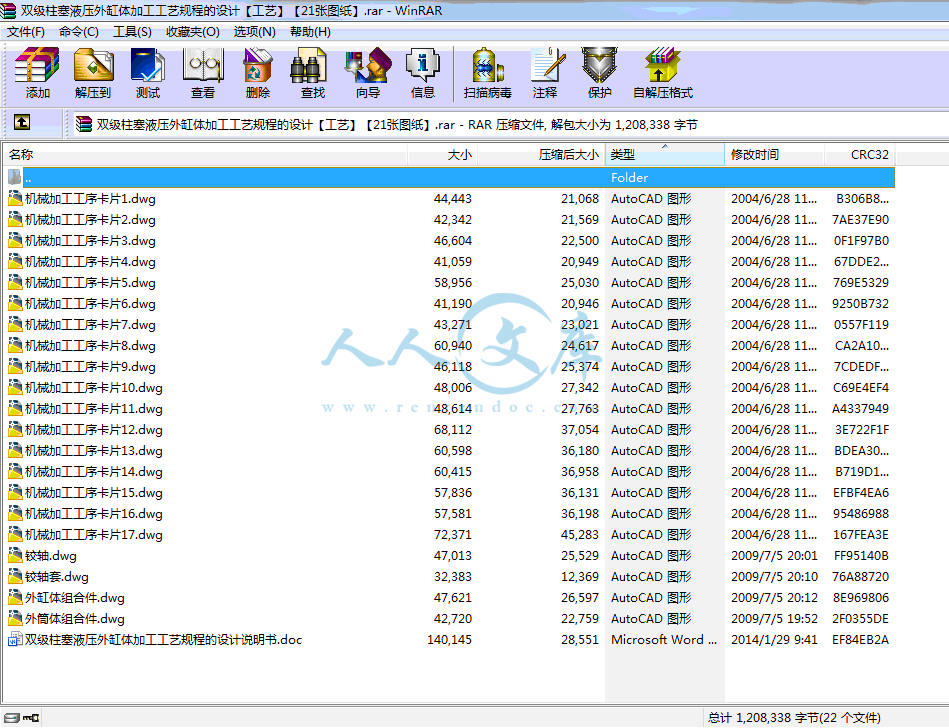Click packed size 45,283 of 卡片17.dwg
This screenshot has height=728, width=949.
click(x=580, y=535)
